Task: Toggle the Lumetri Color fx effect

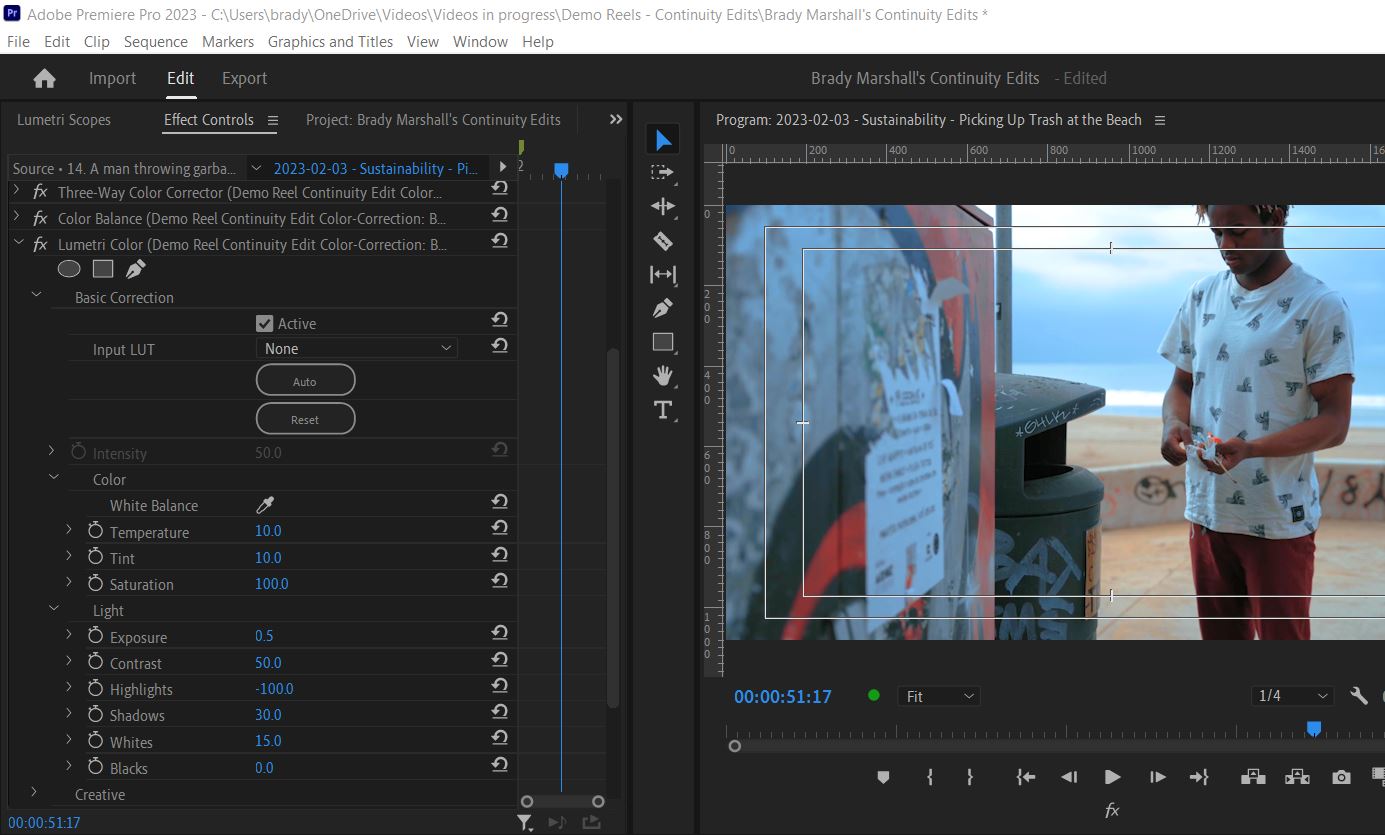Action: coord(40,244)
